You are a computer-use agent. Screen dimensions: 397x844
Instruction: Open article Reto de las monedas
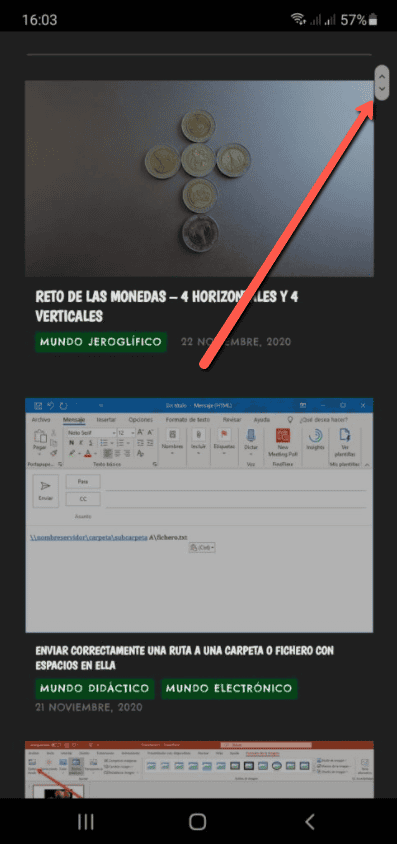pos(167,306)
